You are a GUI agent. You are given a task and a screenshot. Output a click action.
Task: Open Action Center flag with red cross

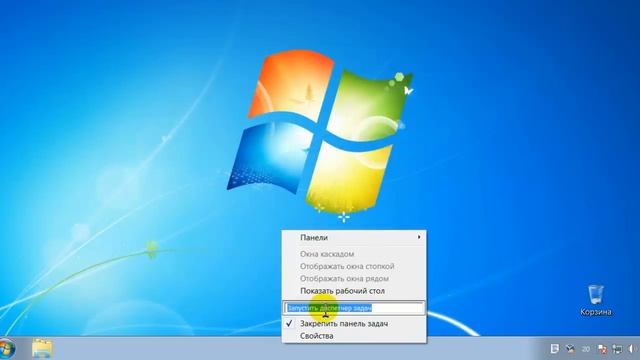click(602, 349)
